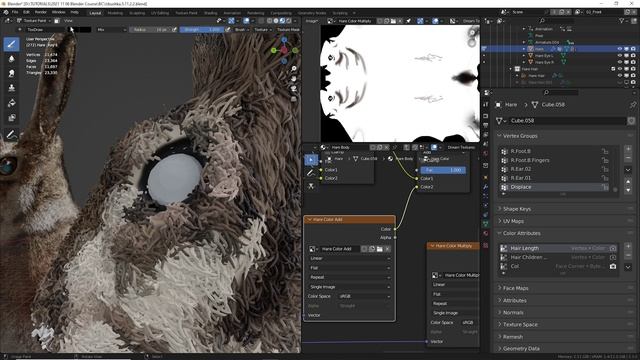Select the node editor Annotate tool
The height and width of the screenshot is (360, 640).
311,173
